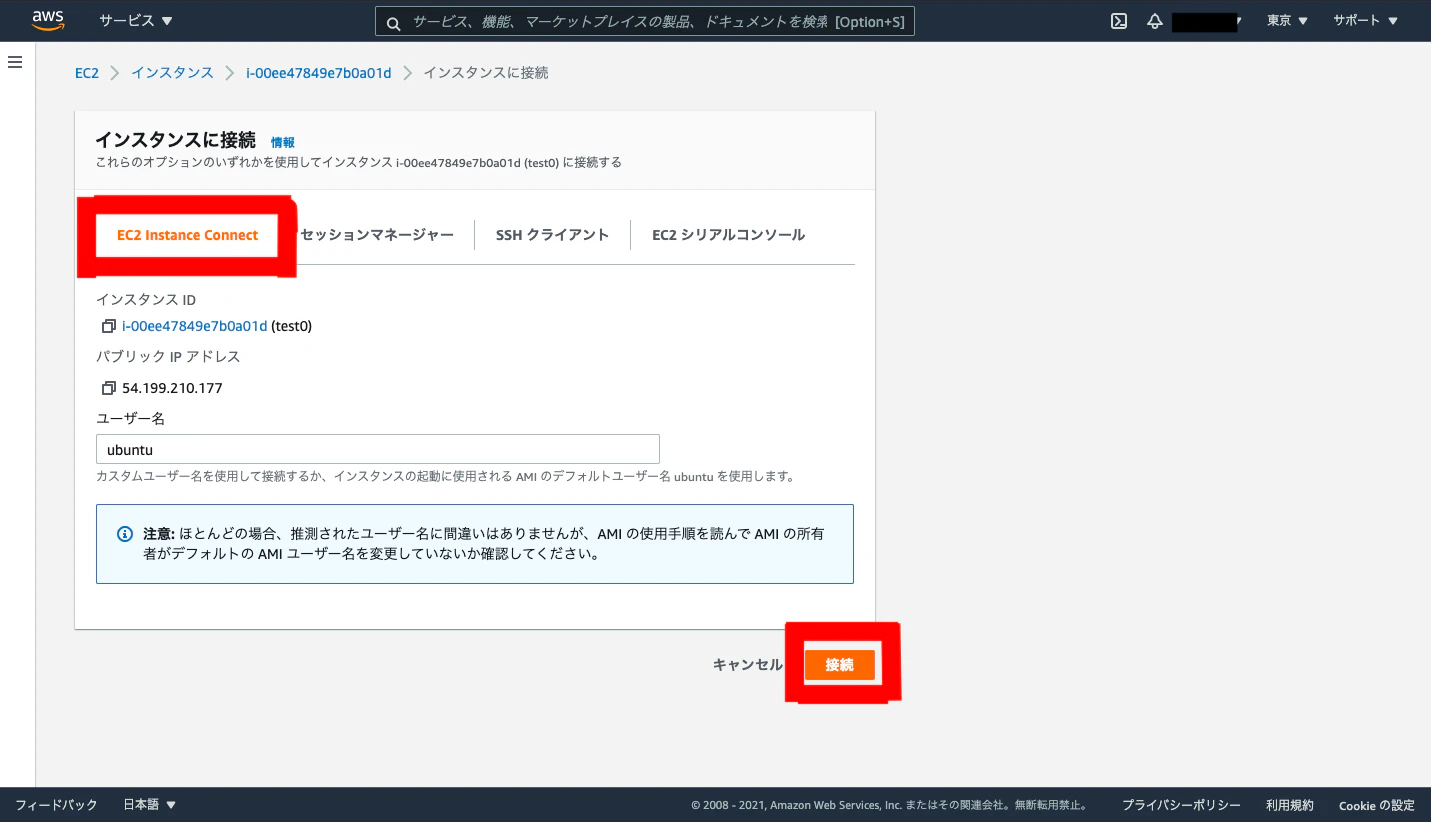Image resolution: width=1431 pixels, height=822 pixels.
Task: Open the EC2 breadcrumb link
Action: click(87, 73)
